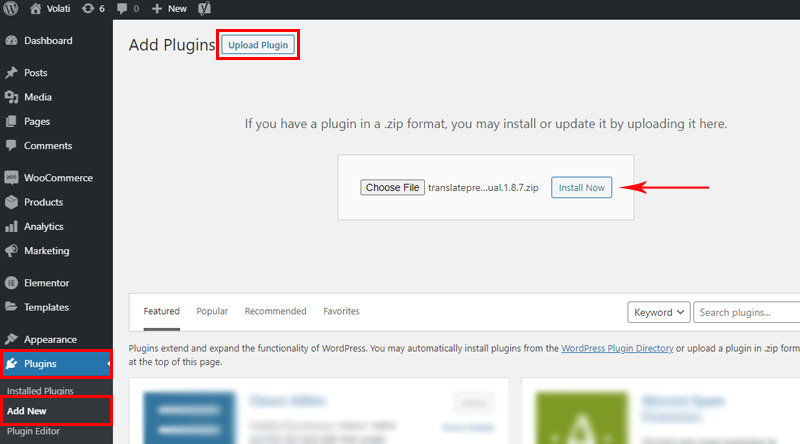Open Plugin Editor submenu
The width and height of the screenshot is (800, 444).
click(x=33, y=431)
